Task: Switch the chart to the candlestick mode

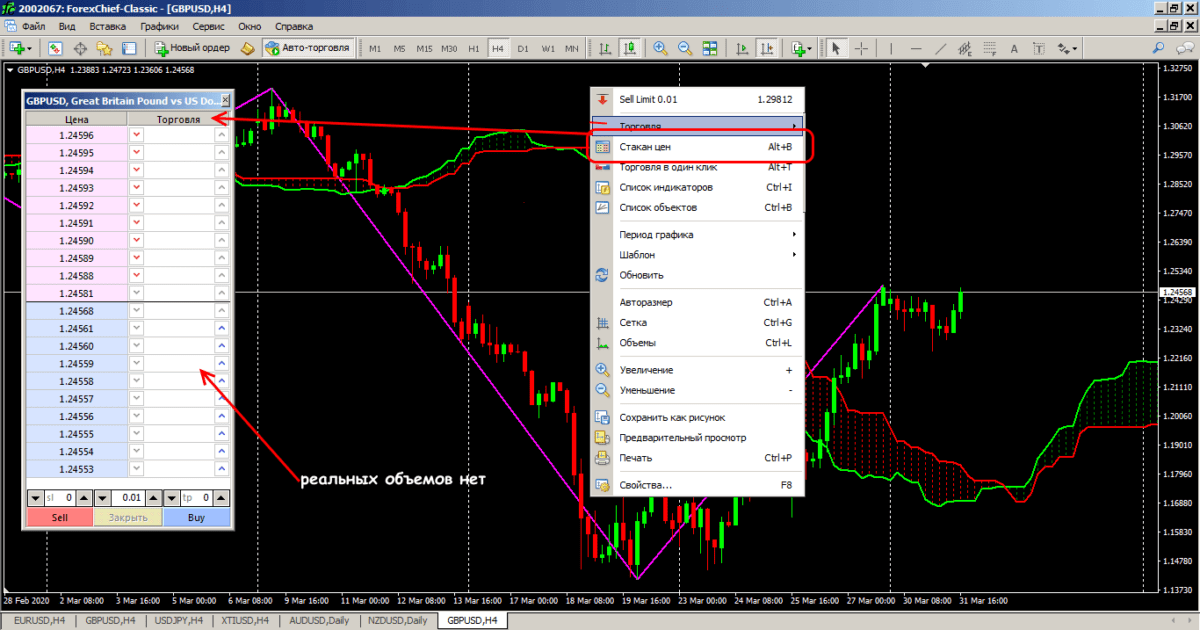Action: tap(630, 48)
